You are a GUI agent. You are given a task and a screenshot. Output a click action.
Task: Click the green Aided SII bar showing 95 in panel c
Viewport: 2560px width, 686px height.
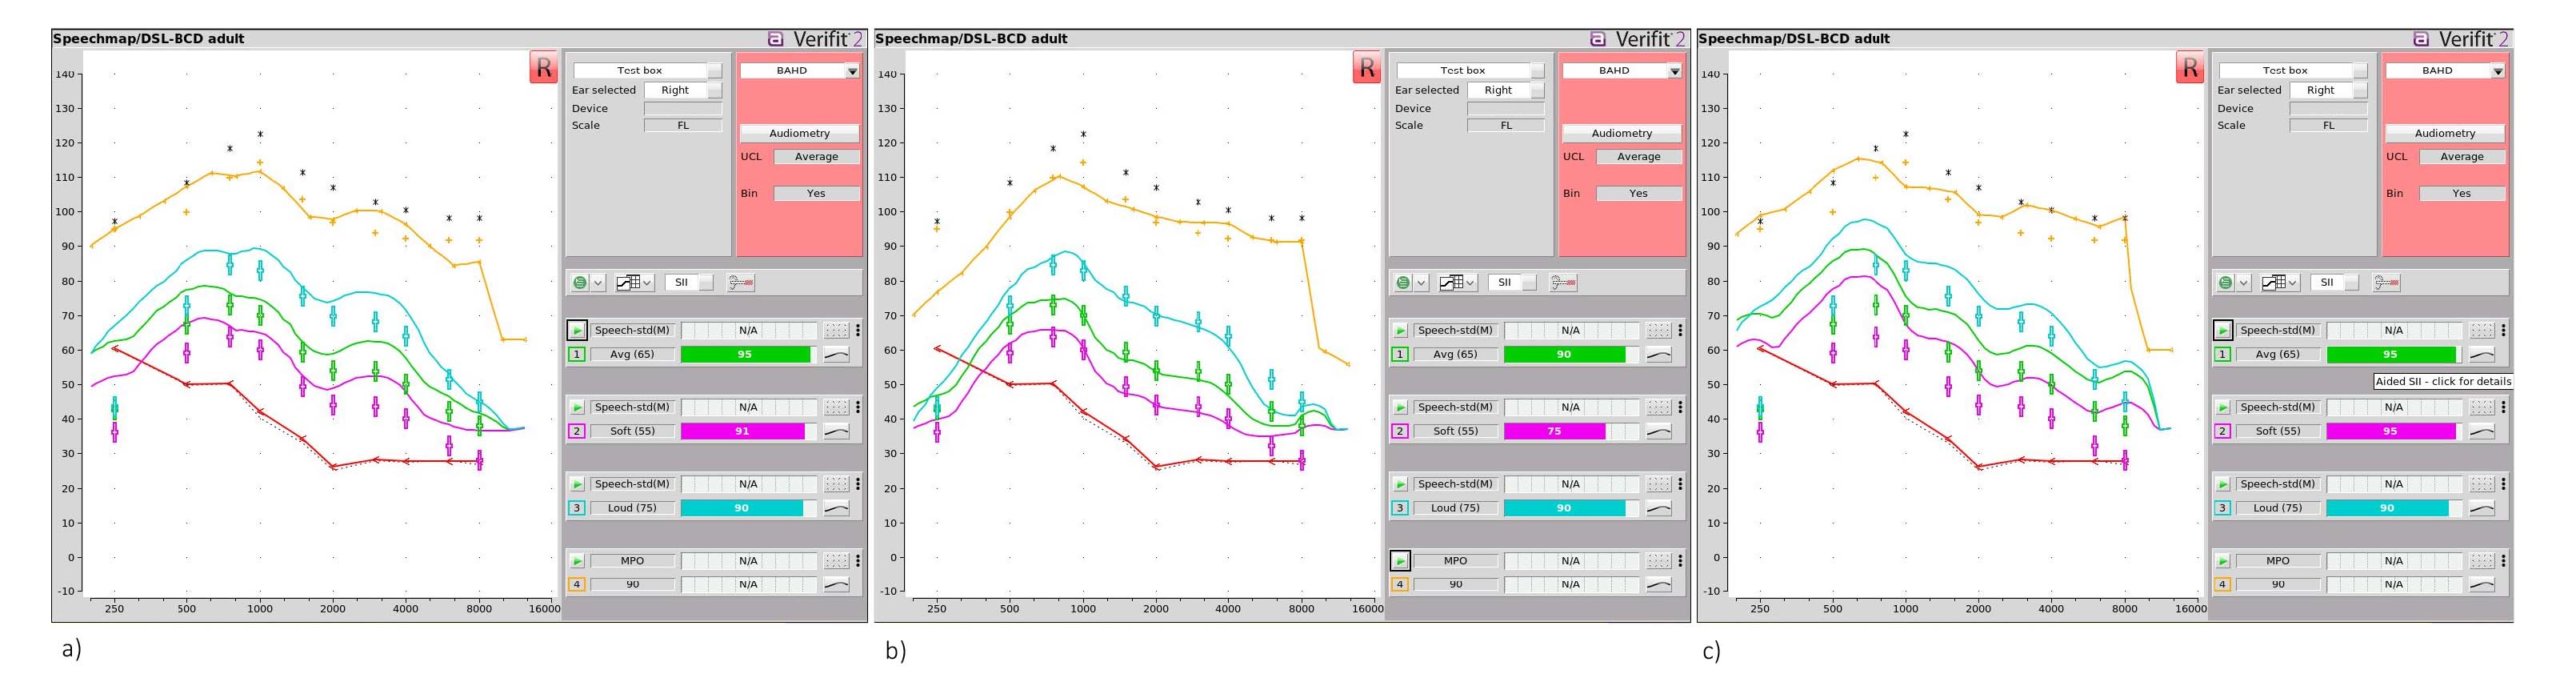pos(2391,354)
